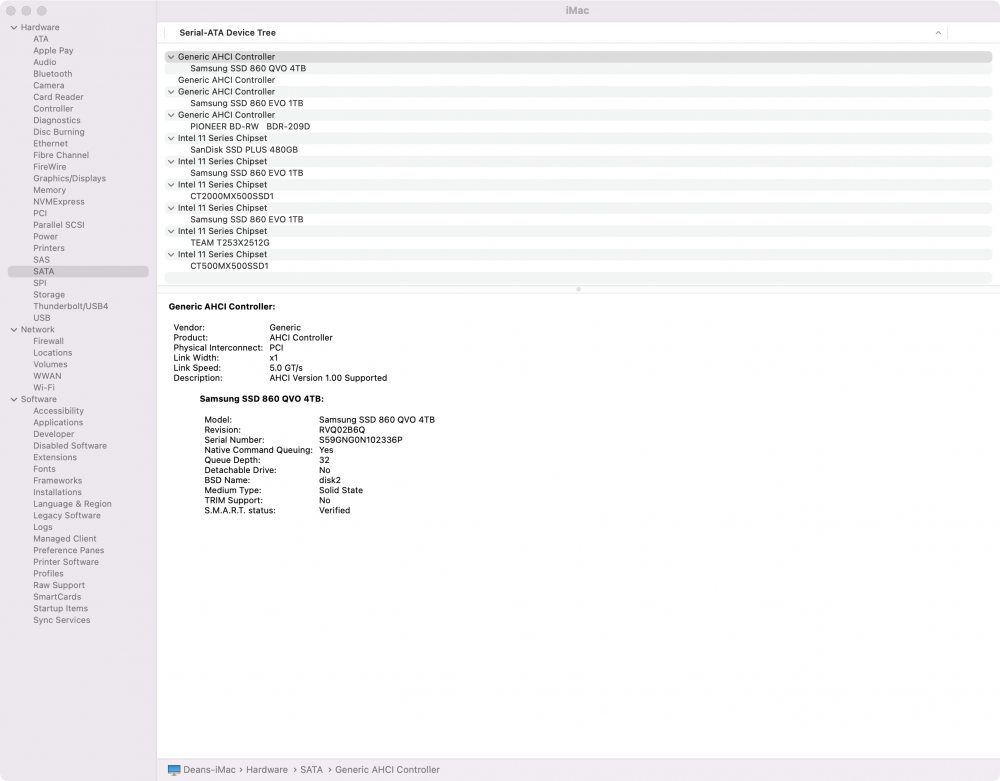The width and height of the screenshot is (1000, 781).
Task: Open Disc Burning in the sidebar
Action: [x=59, y=132]
